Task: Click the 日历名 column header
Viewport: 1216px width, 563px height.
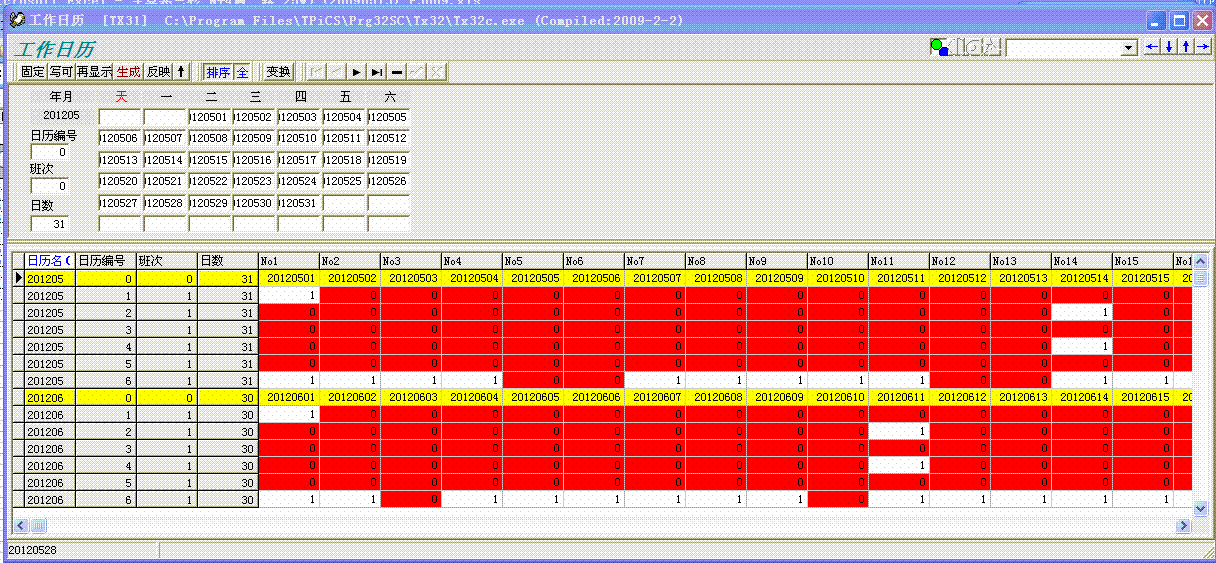Action: tap(49, 261)
